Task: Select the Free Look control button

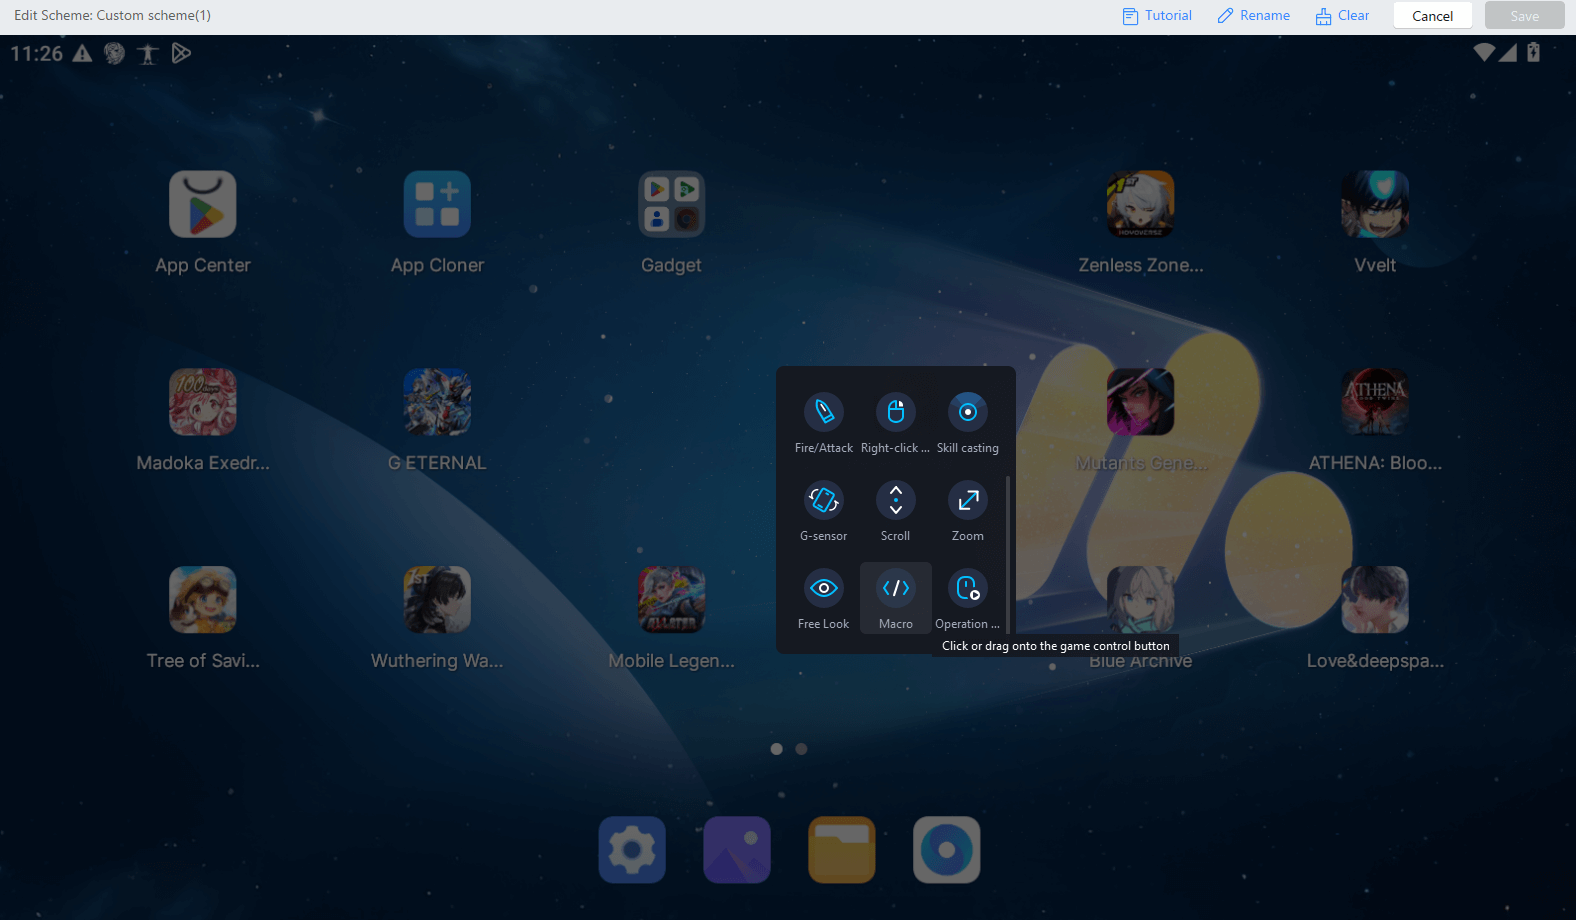Action: point(823,600)
